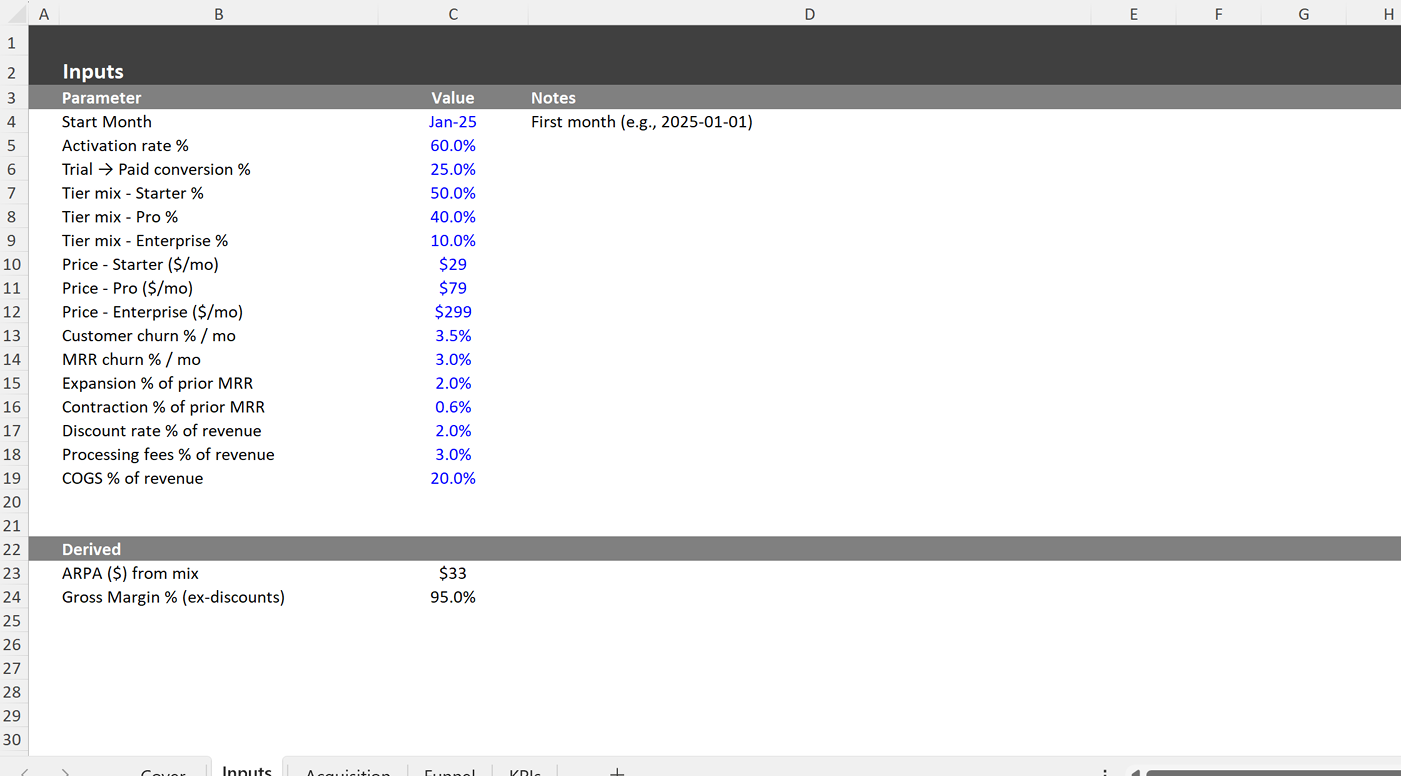Select the $299 Enterprise price value
The image size is (1401, 776).
[453, 312]
